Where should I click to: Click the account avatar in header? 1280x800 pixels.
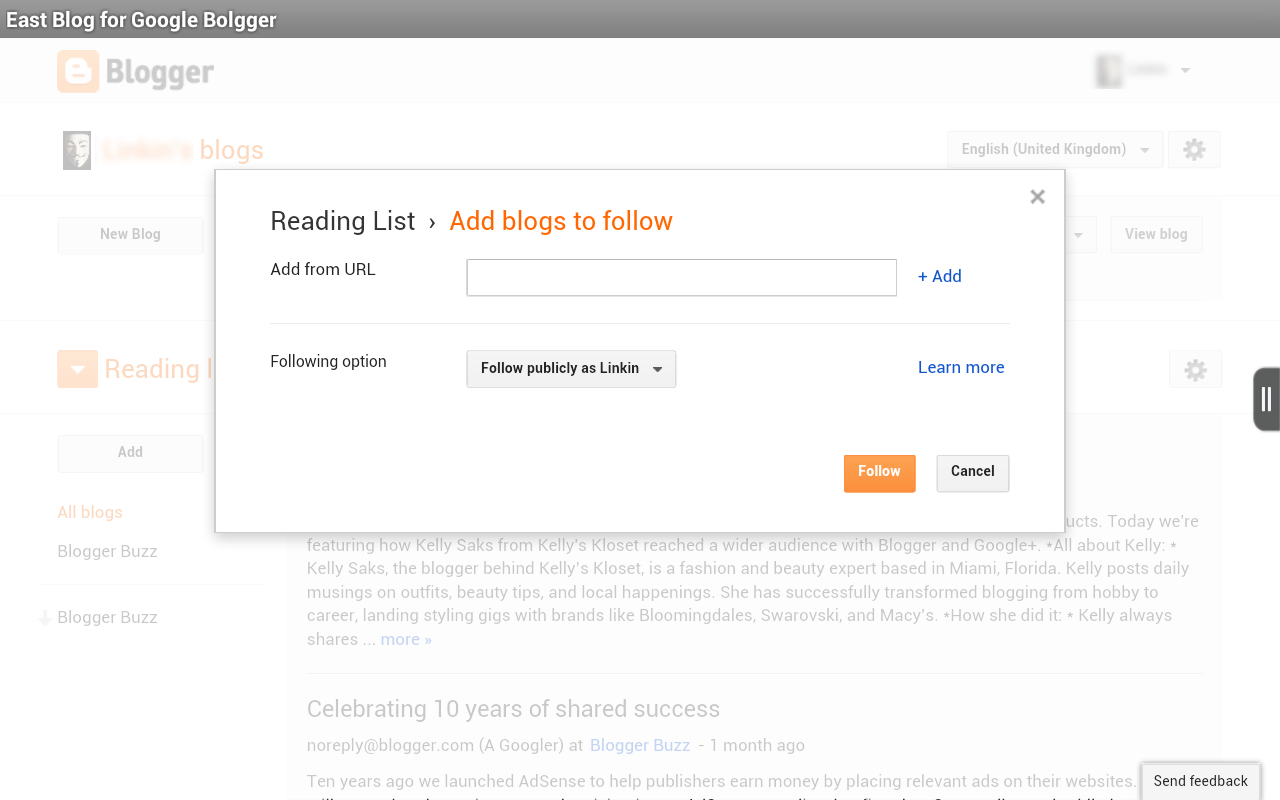click(1109, 71)
